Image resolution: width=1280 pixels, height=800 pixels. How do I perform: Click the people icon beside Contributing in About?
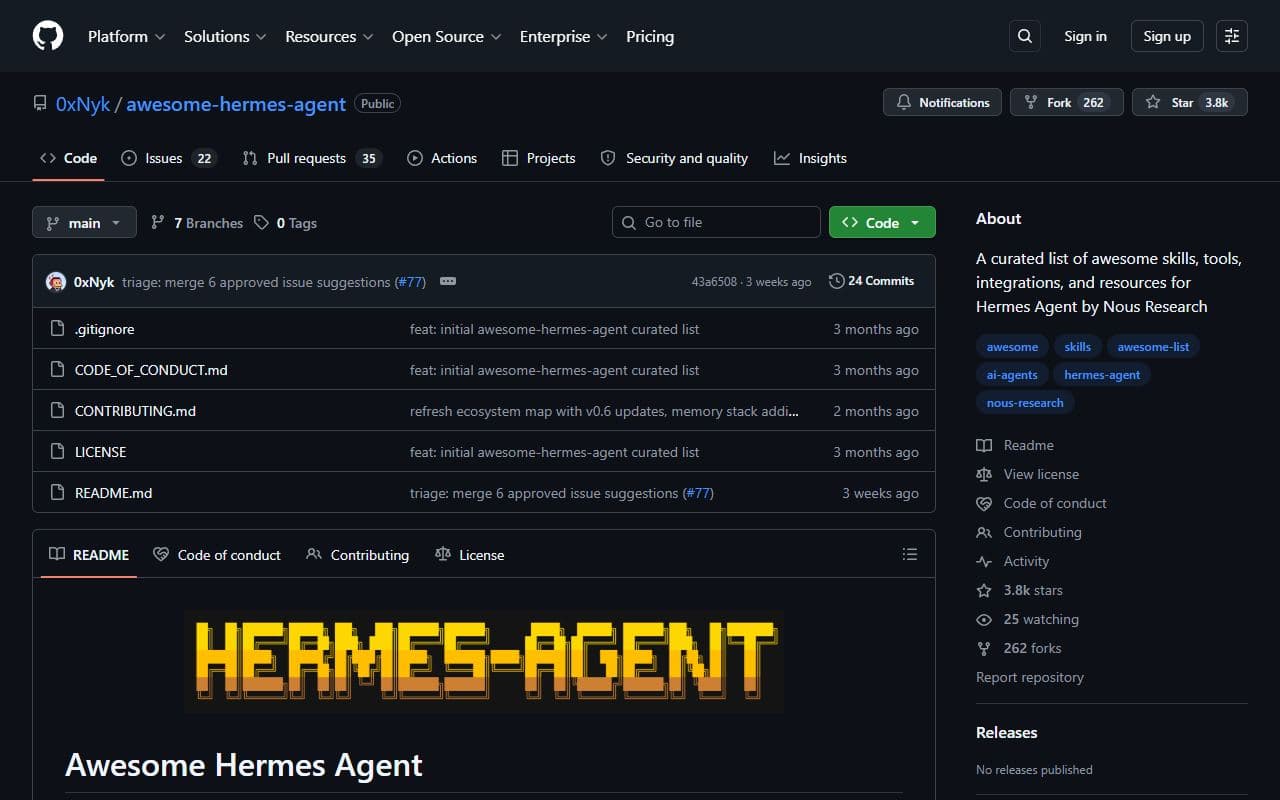click(x=984, y=532)
